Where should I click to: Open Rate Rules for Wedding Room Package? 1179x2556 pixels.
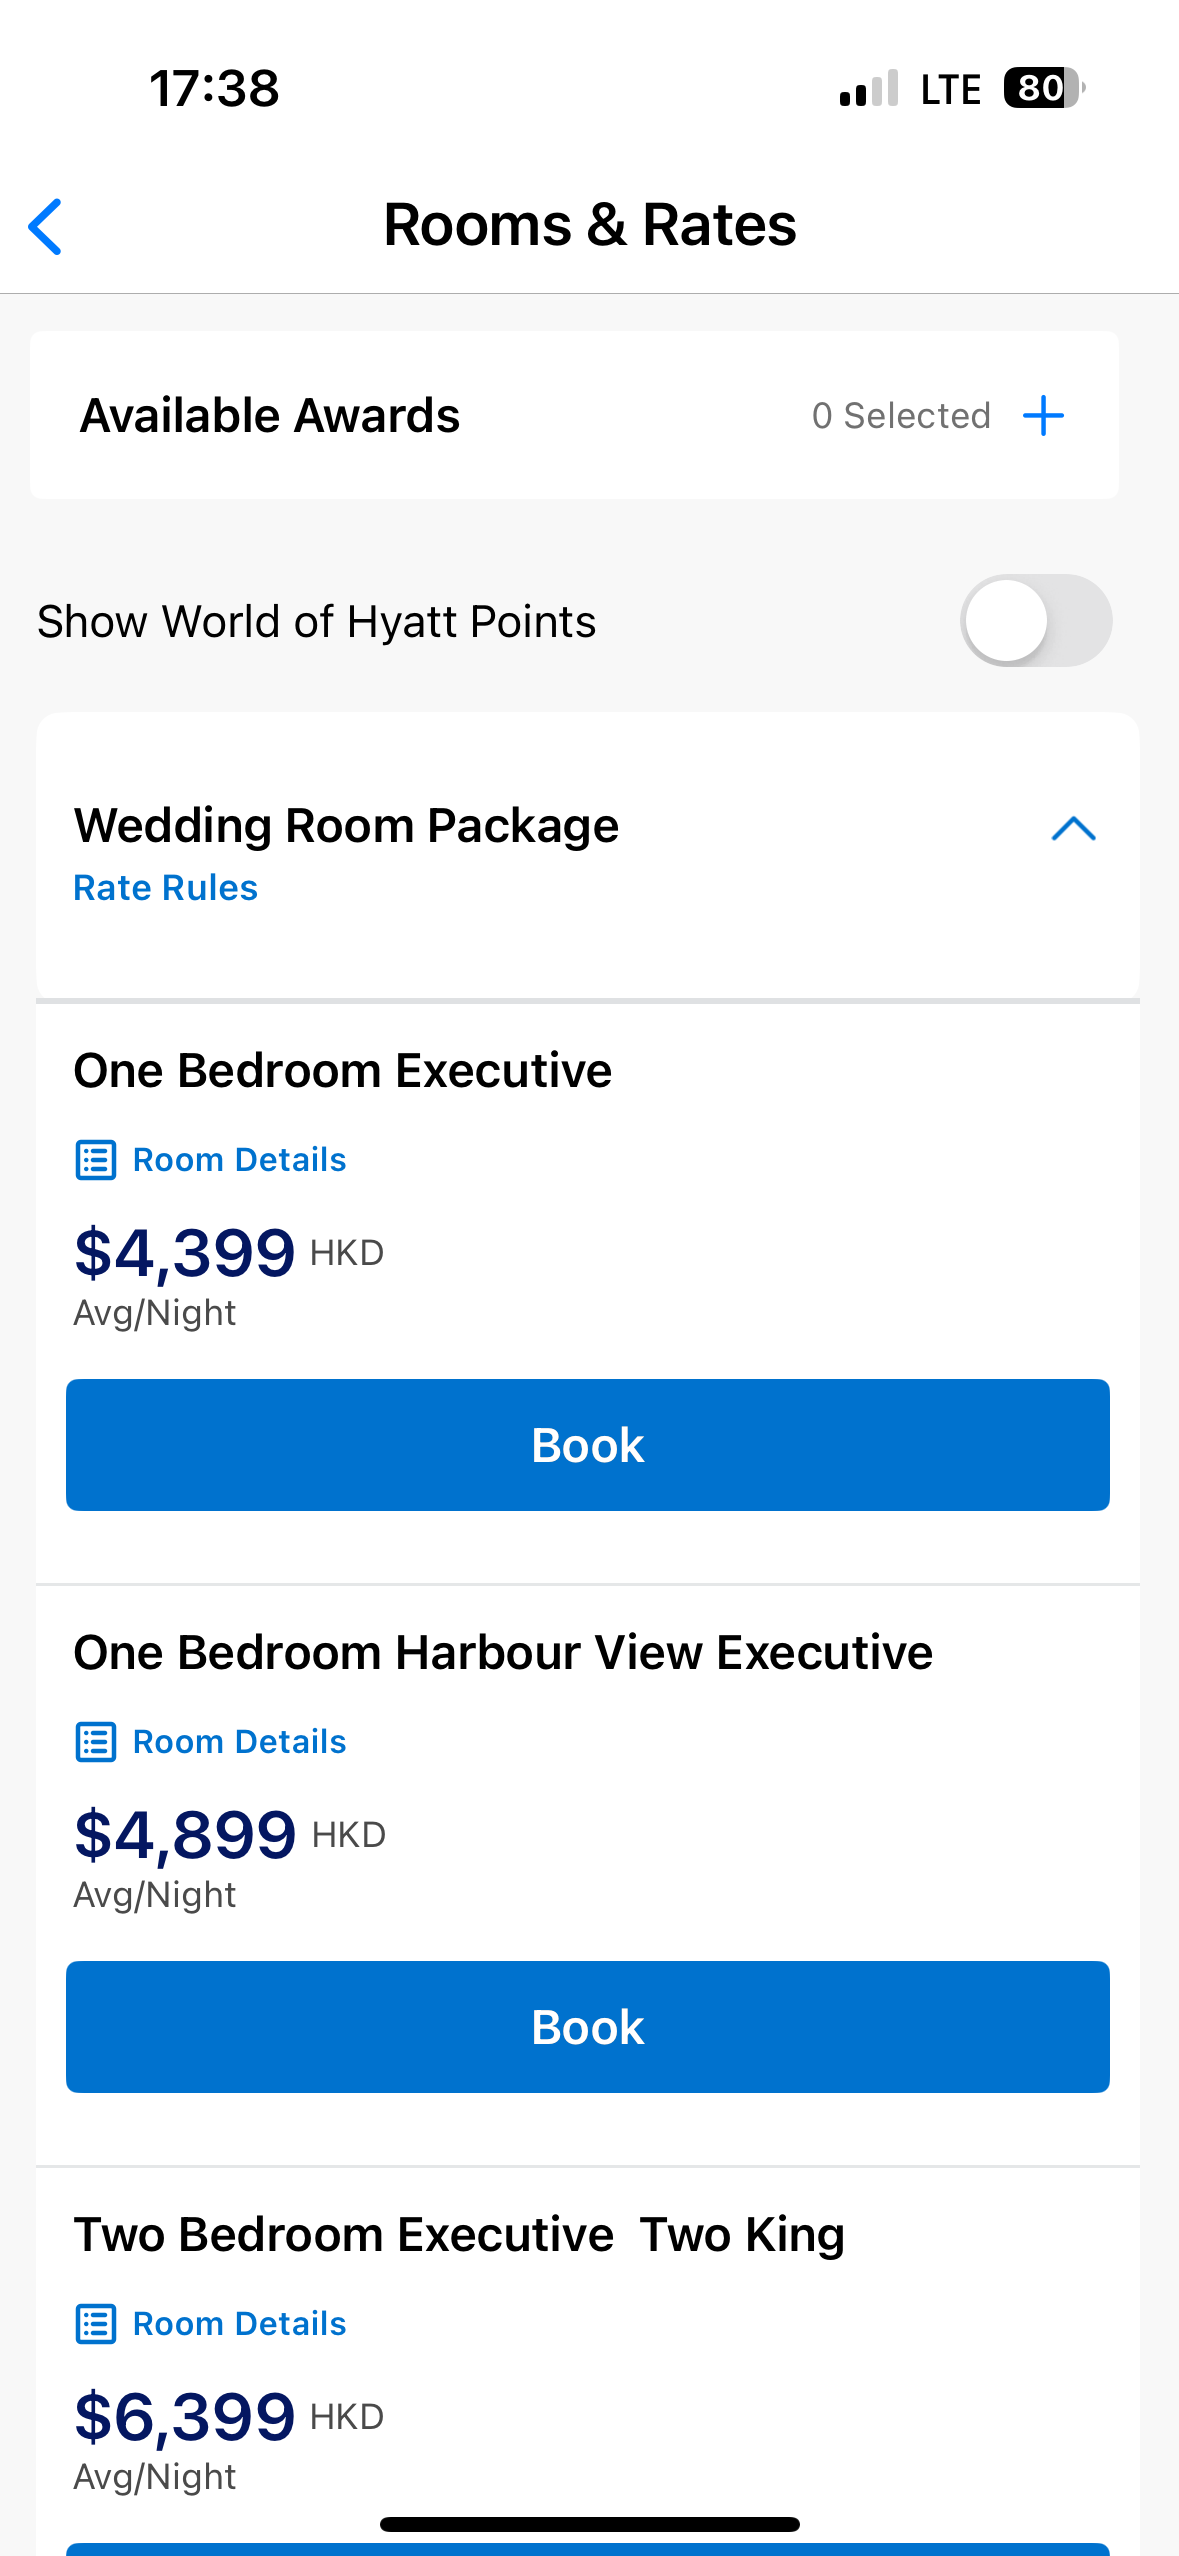166,888
